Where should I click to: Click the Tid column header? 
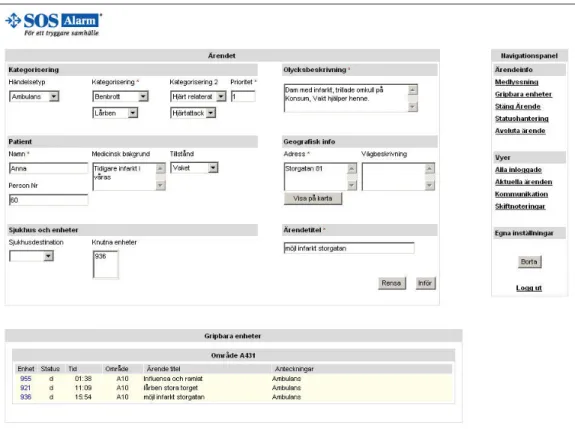[73, 368]
